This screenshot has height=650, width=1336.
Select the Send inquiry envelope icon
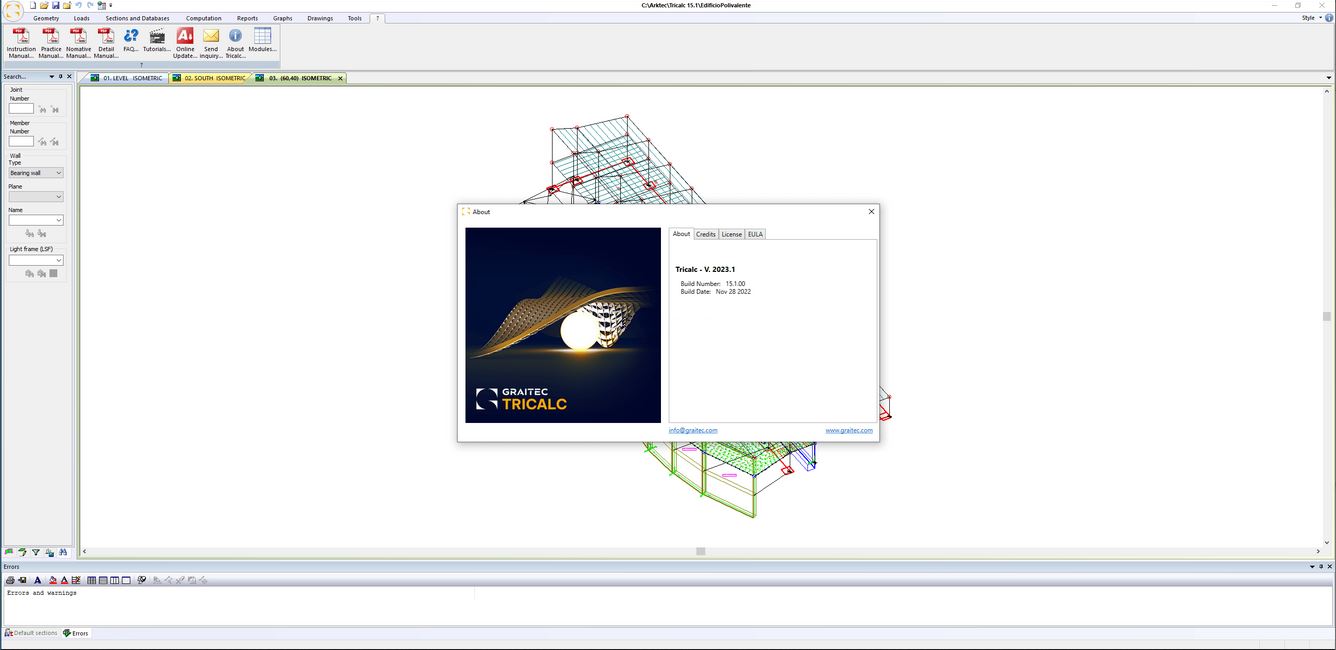(211, 38)
